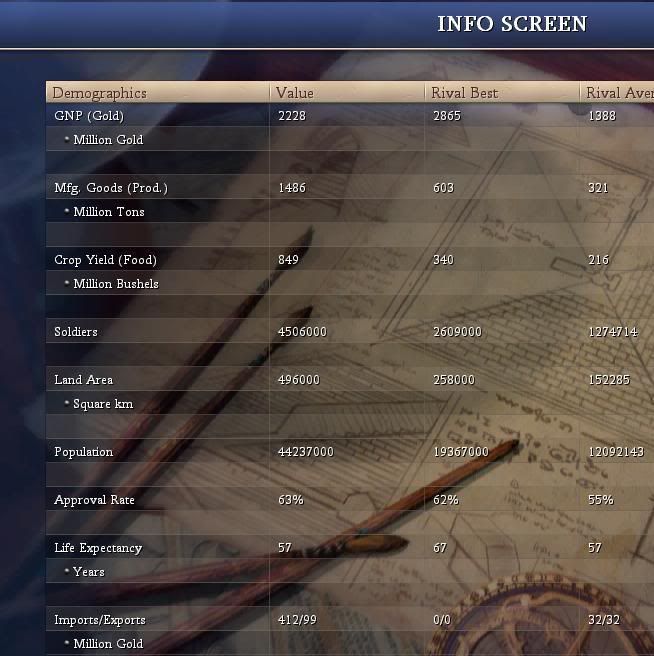Click GNP rival best 2865
Viewport: 654px width, 656px height.
[x=447, y=115]
